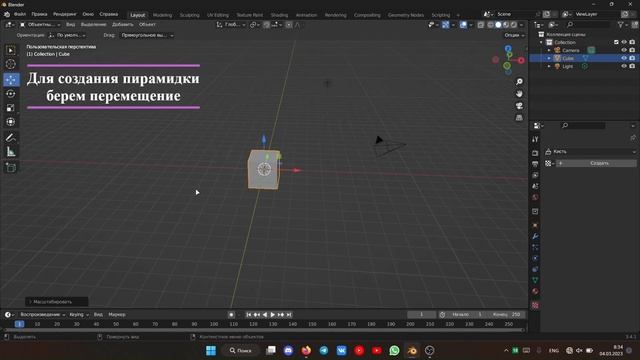This screenshot has width=640, height=360.
Task: Expand the Camera tree item
Action: click(549, 50)
